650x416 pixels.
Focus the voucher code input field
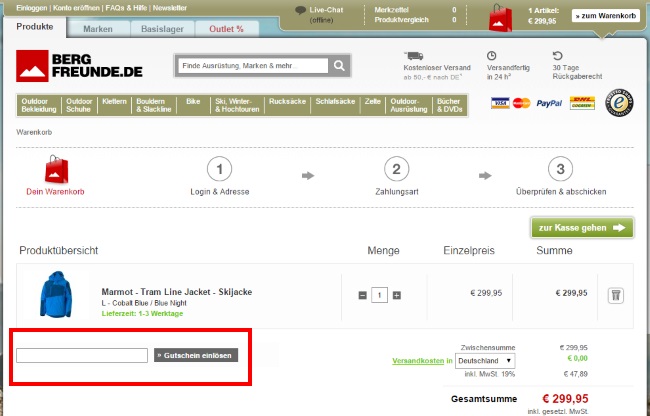[x=82, y=356]
